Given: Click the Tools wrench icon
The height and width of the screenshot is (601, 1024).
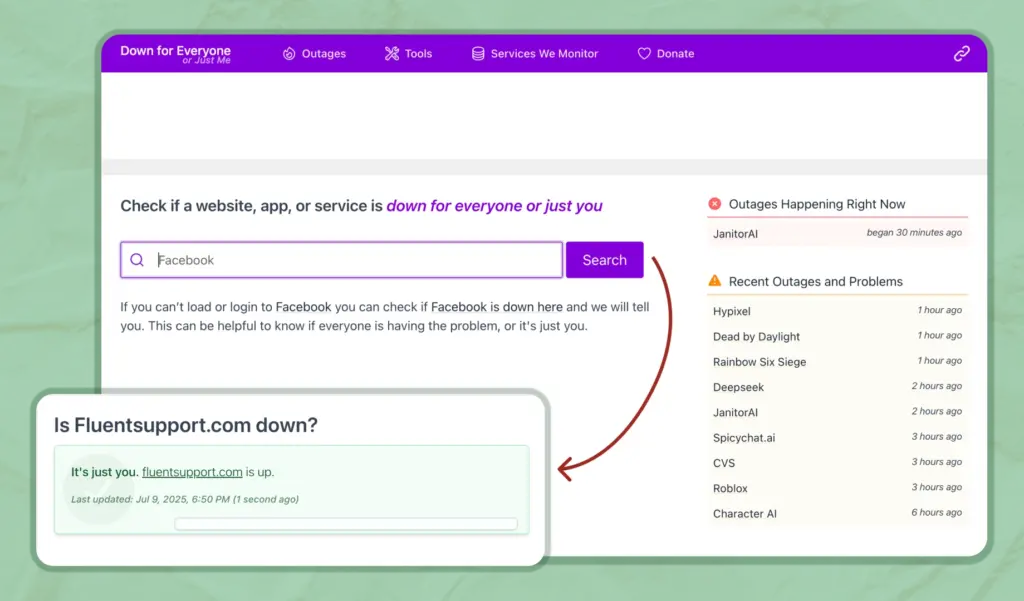Looking at the screenshot, I should (392, 54).
